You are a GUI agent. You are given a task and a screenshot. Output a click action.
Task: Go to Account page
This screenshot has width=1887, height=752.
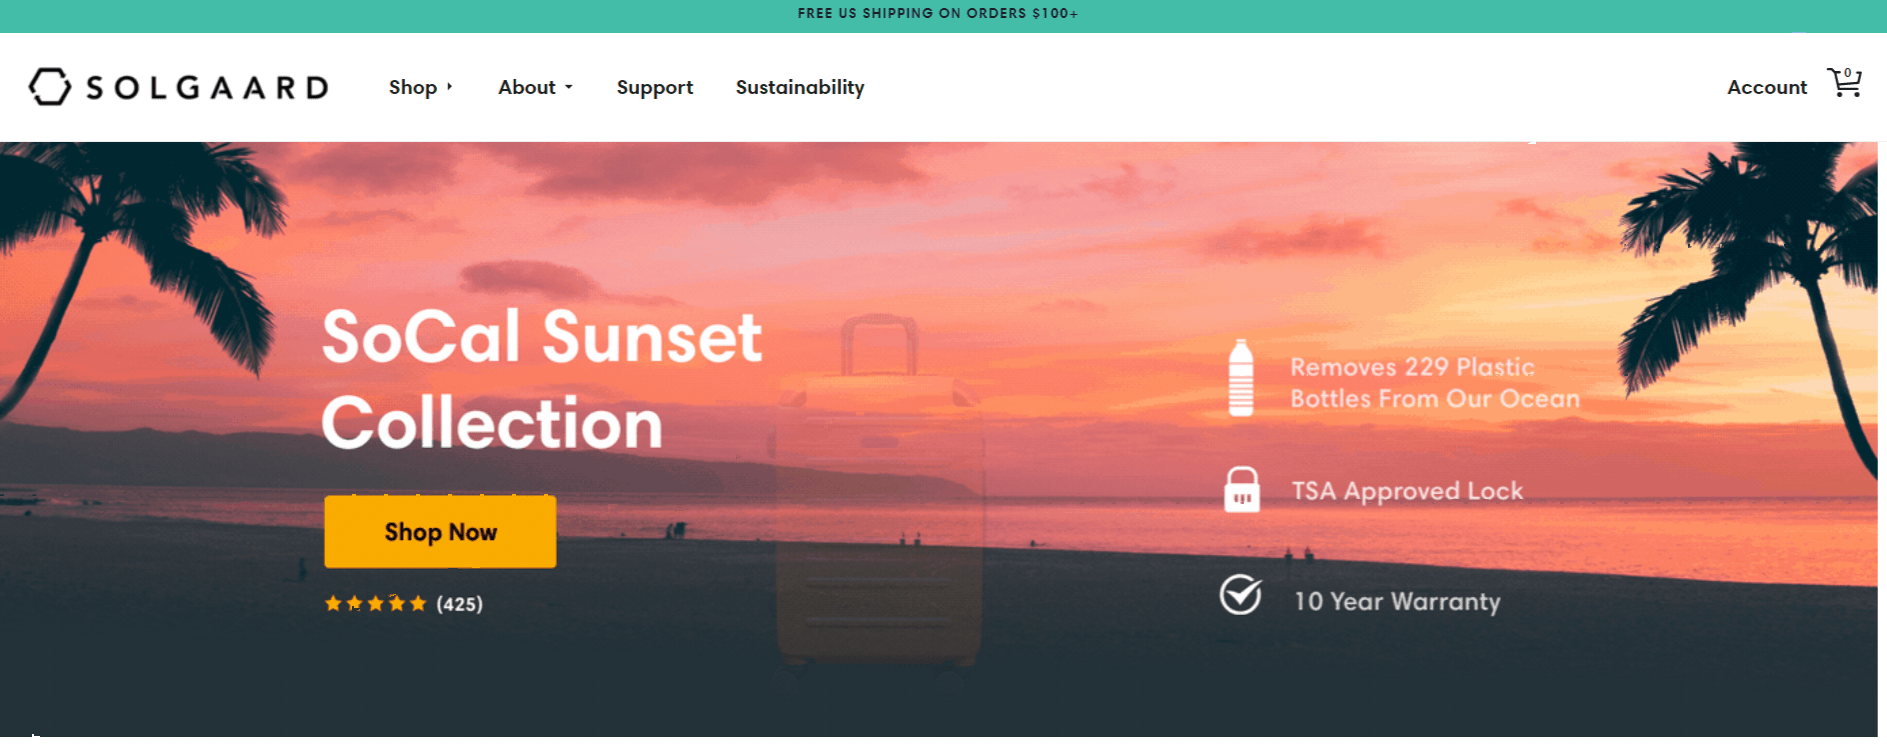coord(1767,87)
